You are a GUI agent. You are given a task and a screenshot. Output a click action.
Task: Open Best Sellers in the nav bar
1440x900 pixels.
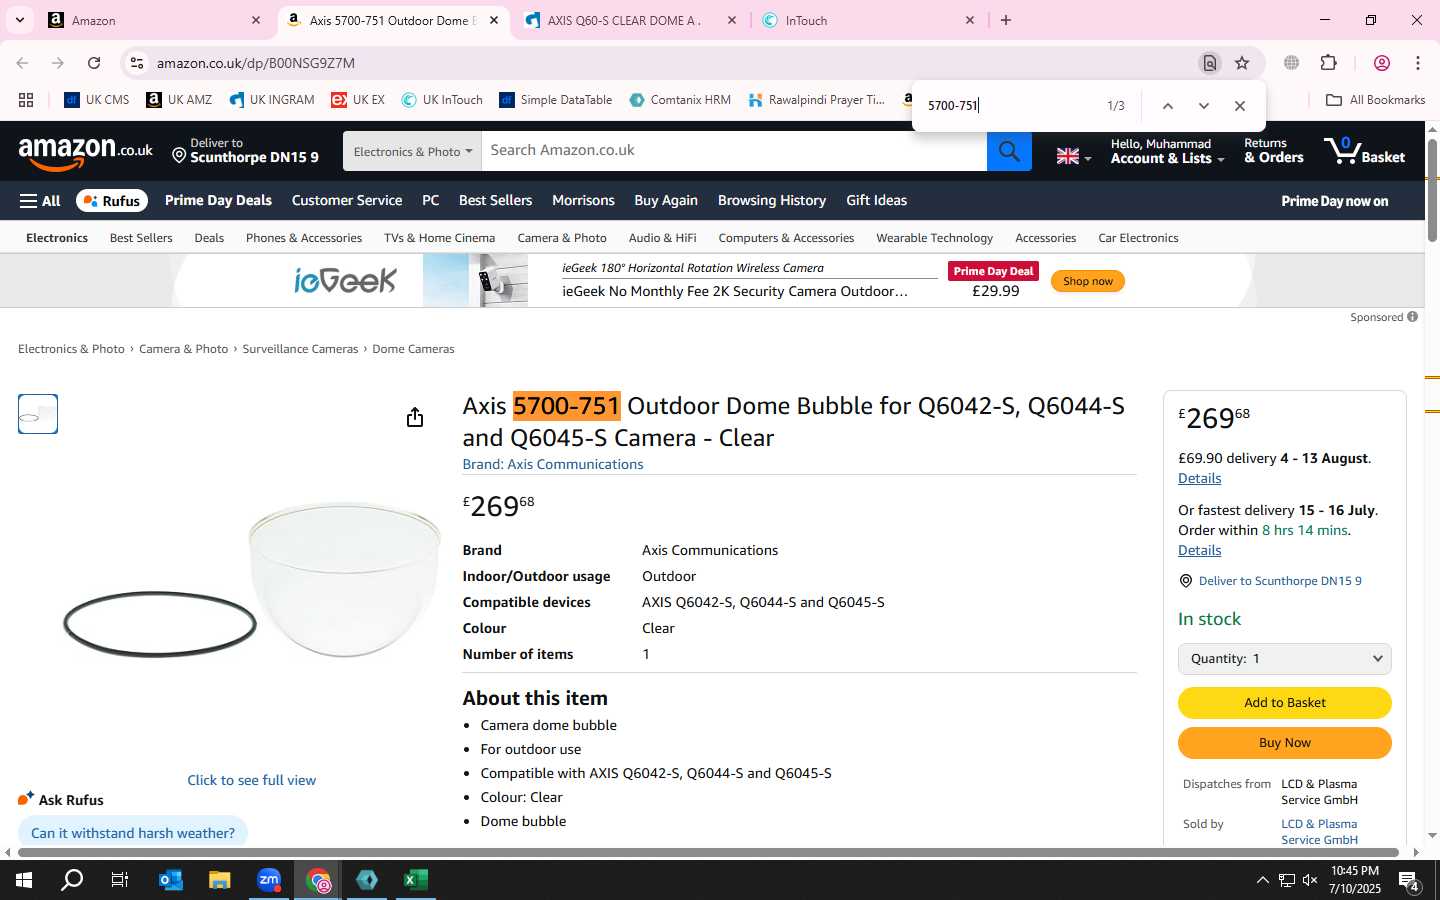click(x=495, y=201)
